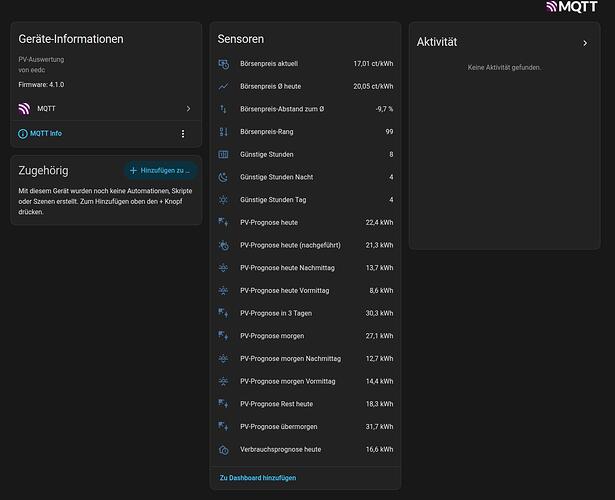Screen dimensions: 615x500
Task: Click the PV-Prognose heute Nachmittag icon
Action: (x=224, y=268)
